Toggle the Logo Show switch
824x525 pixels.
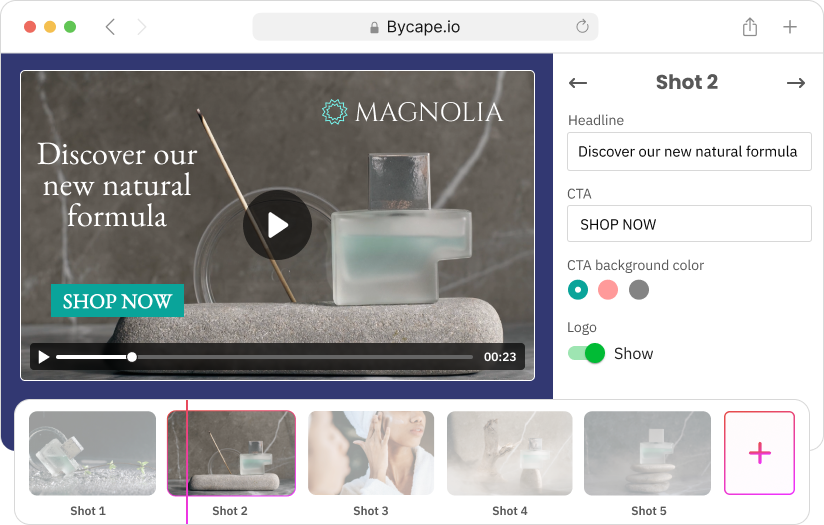coord(586,353)
